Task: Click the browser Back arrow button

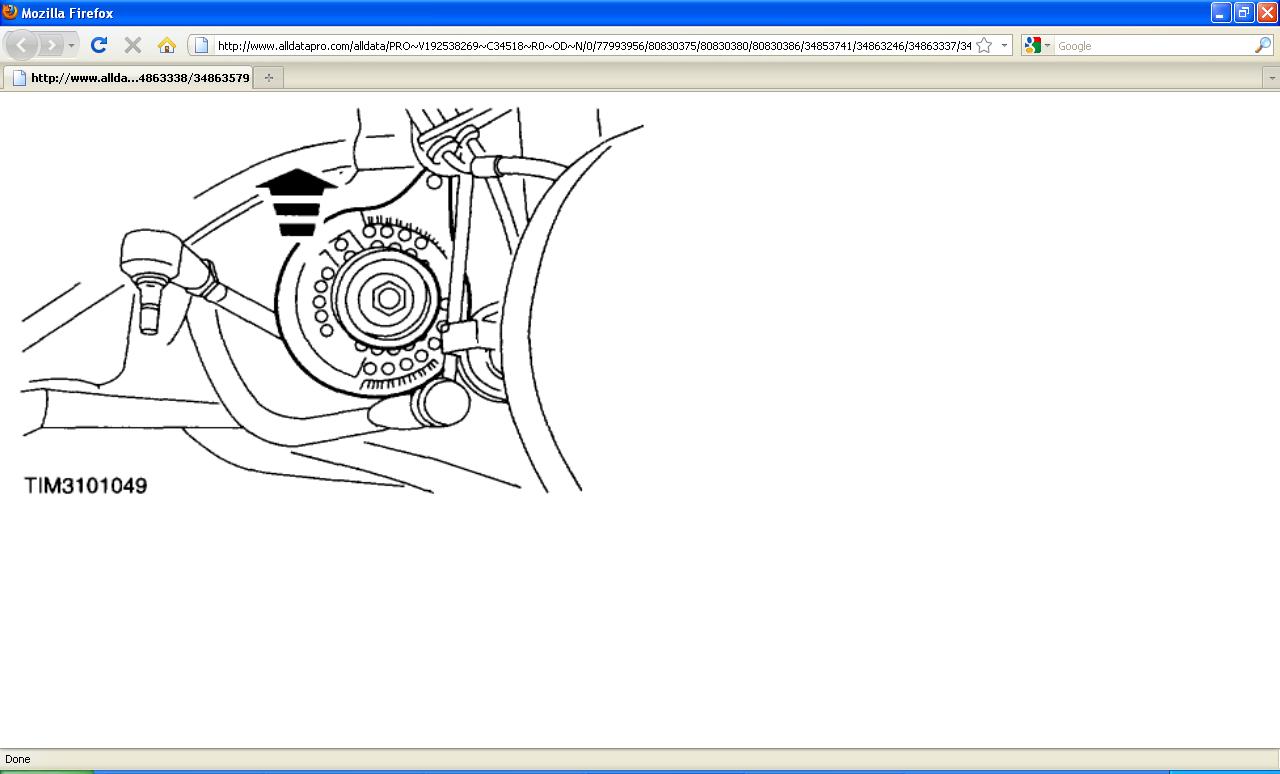Action: click(22, 45)
